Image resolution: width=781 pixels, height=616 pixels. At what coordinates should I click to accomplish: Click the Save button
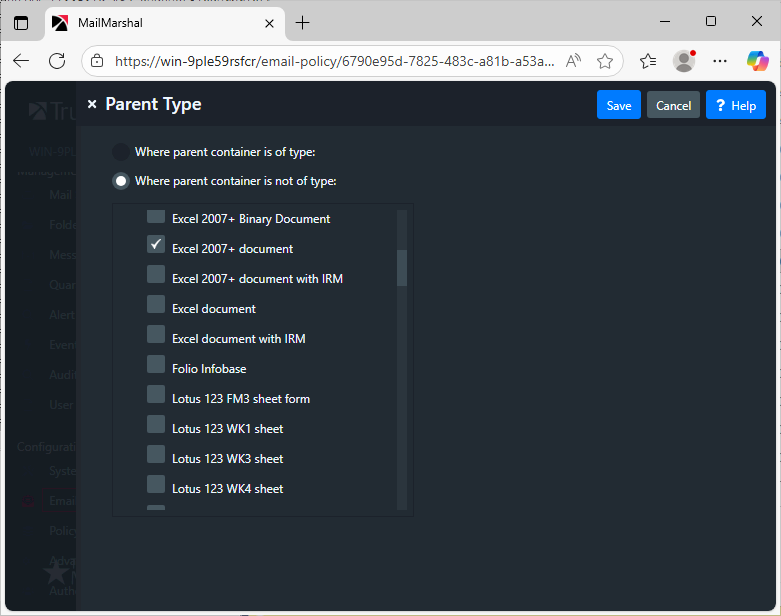point(619,105)
